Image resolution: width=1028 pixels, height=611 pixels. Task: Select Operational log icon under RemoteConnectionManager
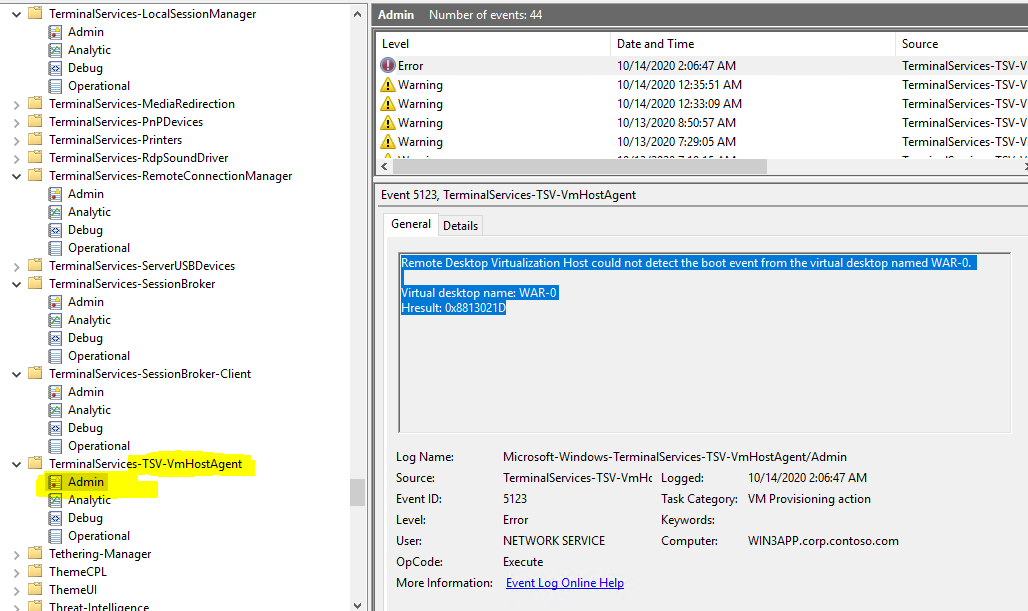(x=56, y=248)
